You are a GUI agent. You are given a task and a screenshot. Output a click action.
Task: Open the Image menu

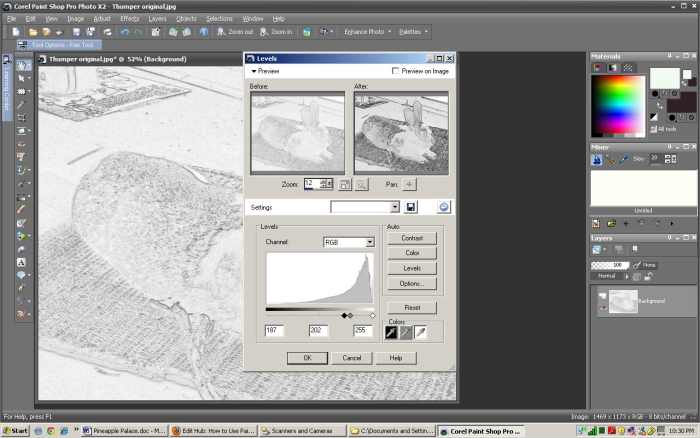coord(75,19)
